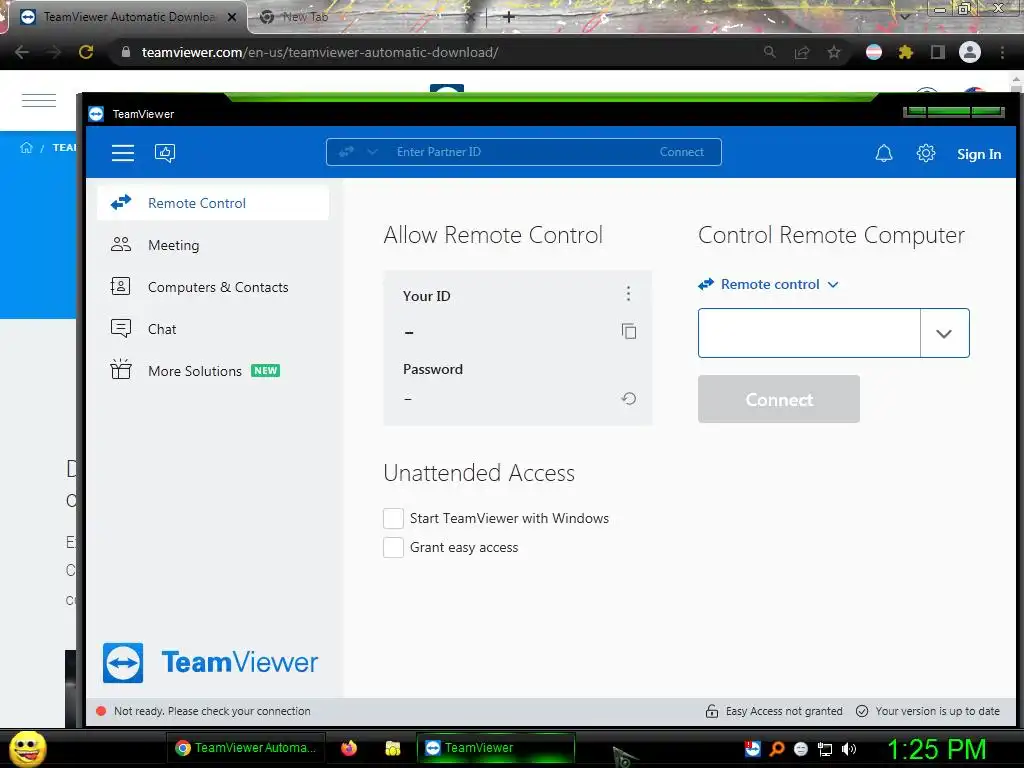
Task: Click the lock icon in the status bar
Action: click(x=712, y=711)
